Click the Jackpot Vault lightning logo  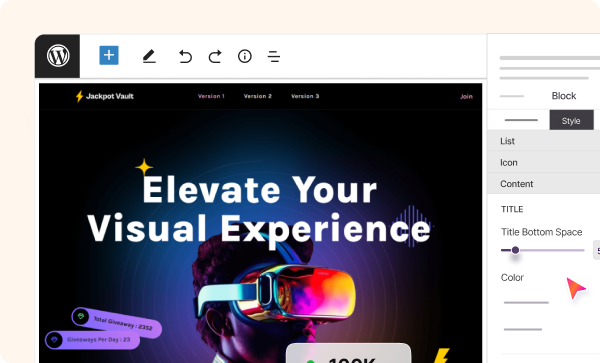79,96
